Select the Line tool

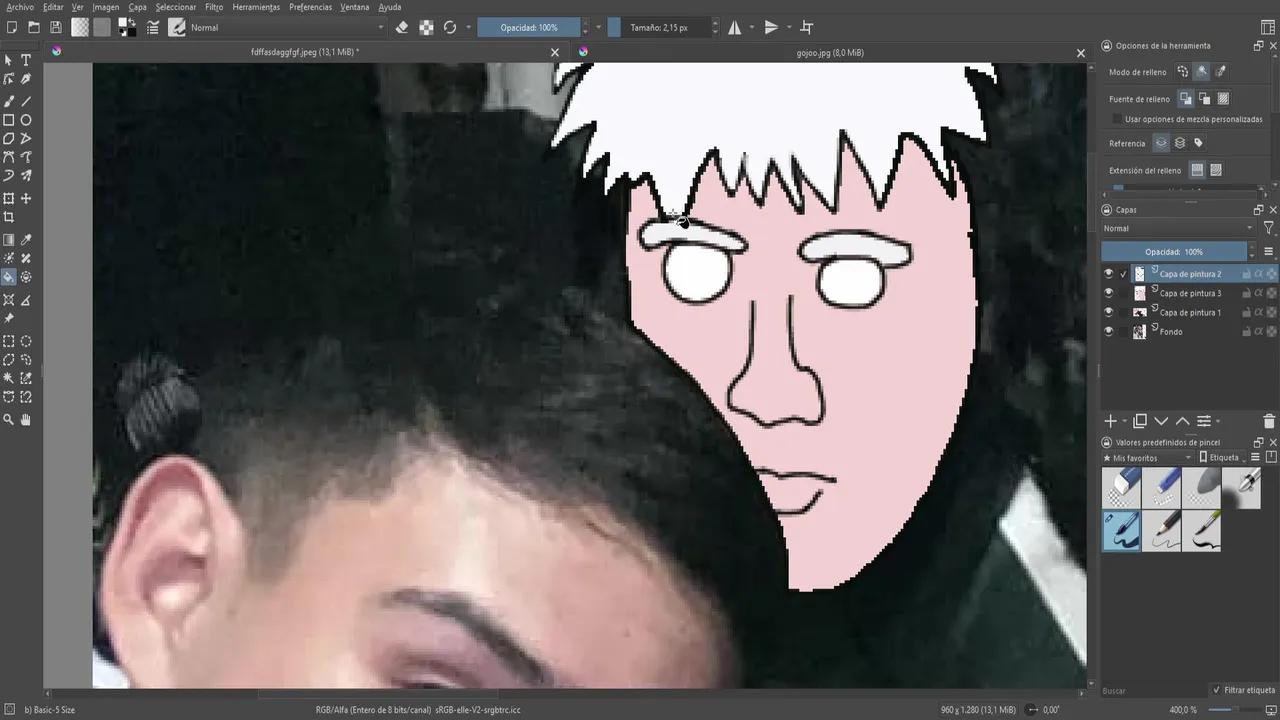(26, 101)
